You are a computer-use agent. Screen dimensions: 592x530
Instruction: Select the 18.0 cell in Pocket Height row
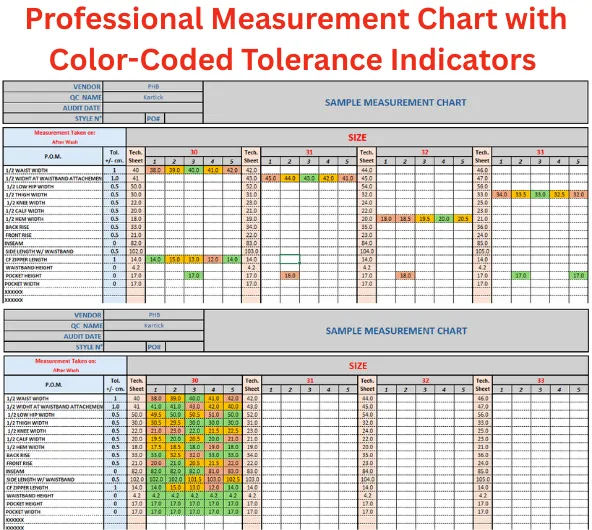coord(405,276)
